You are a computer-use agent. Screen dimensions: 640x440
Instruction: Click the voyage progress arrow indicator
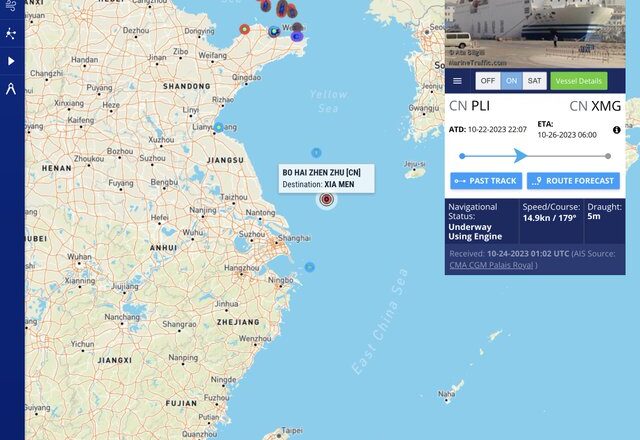[x=520, y=156]
